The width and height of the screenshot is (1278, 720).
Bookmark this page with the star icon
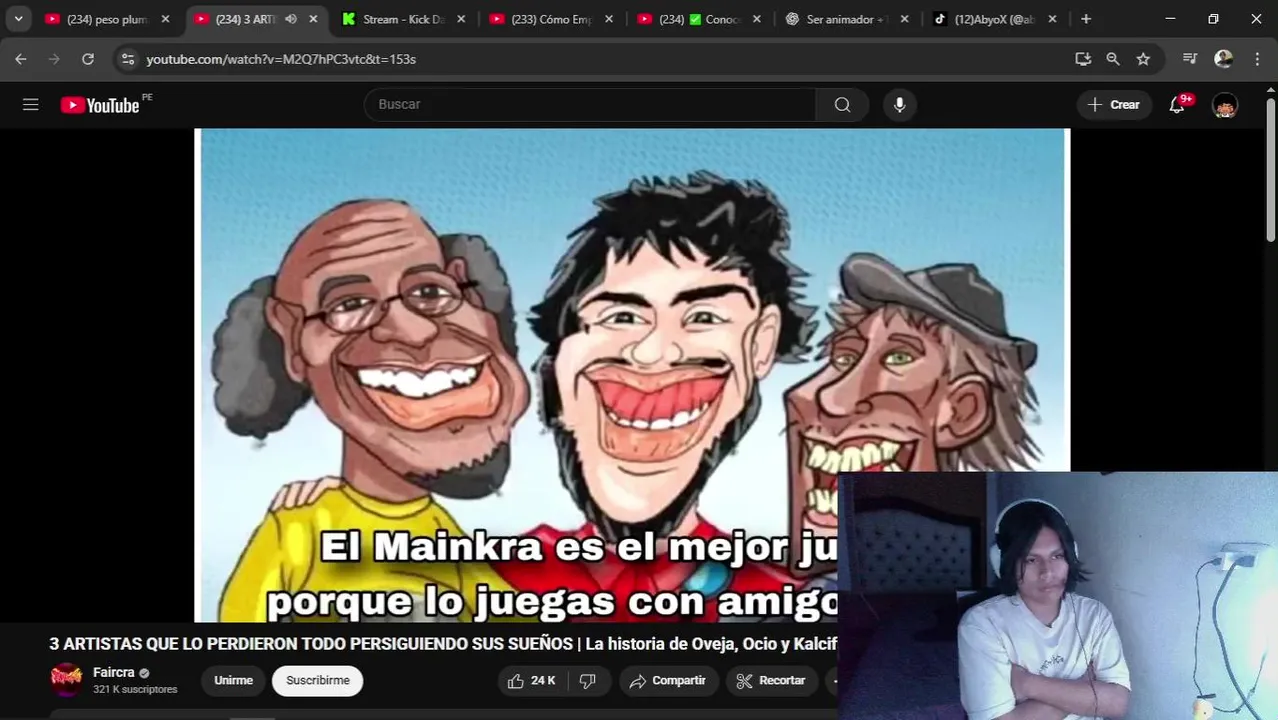pyautogui.click(x=1143, y=59)
